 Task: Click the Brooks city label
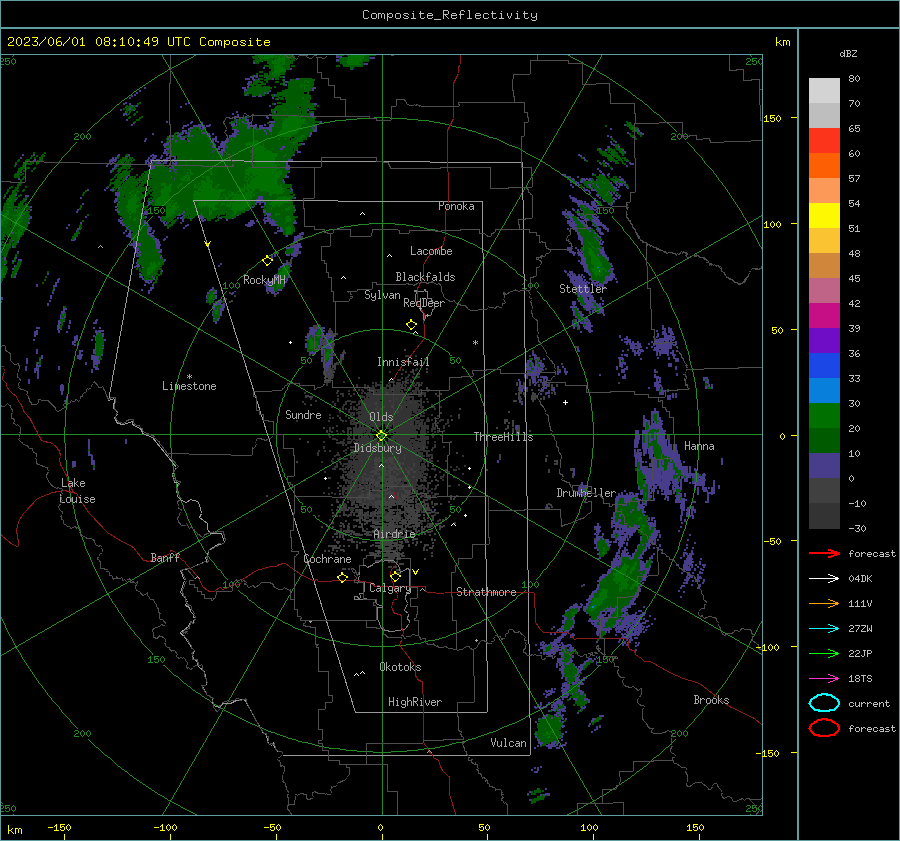point(711,700)
